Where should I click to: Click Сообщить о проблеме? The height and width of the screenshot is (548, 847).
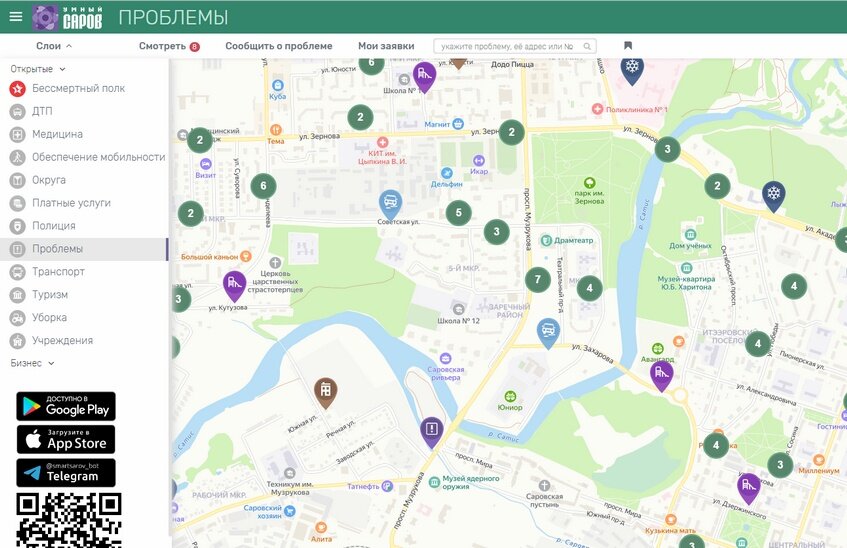[279, 46]
